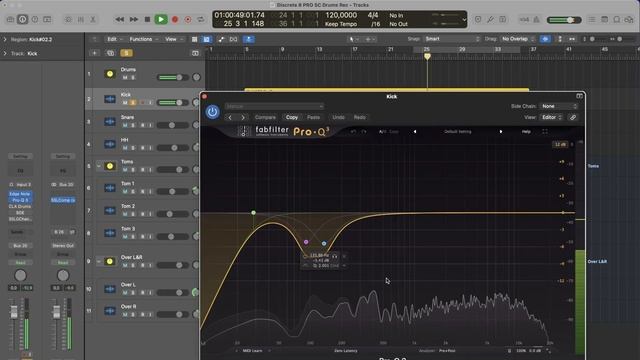Adjust the master volume slider
This screenshot has width=640, height=360.
[x=564, y=20]
